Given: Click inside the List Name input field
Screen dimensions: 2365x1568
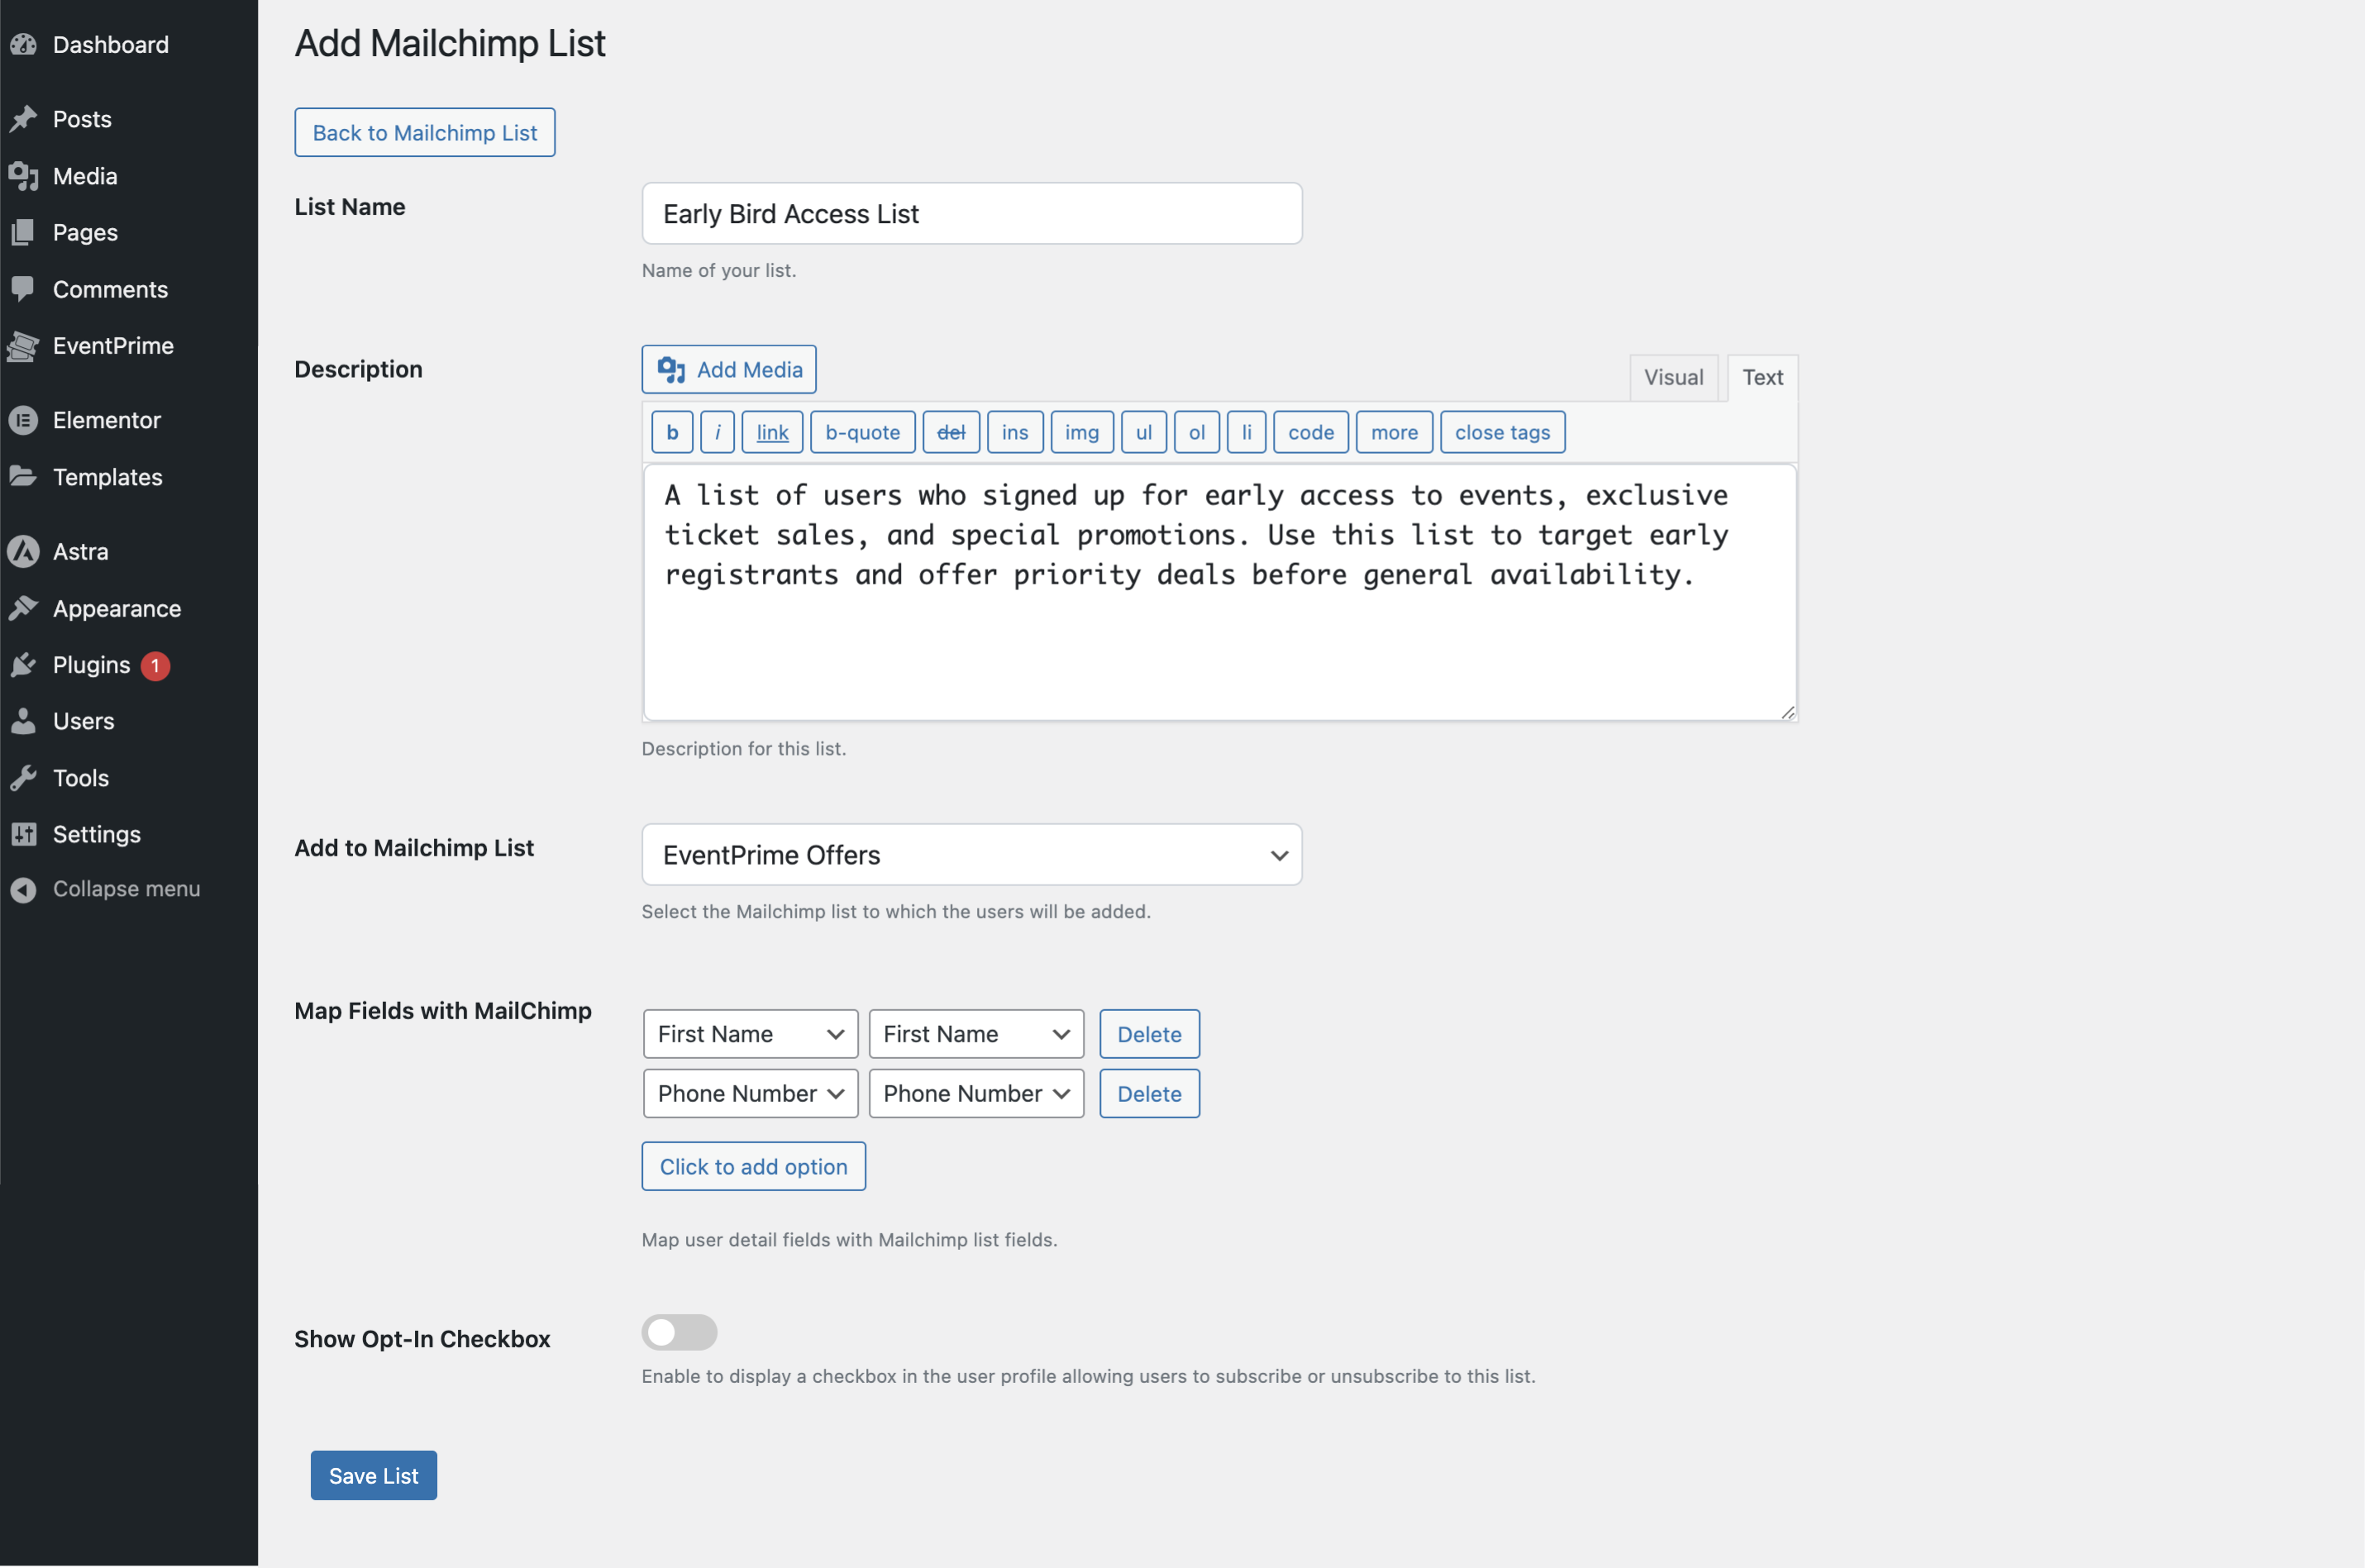Looking at the screenshot, I should point(971,213).
